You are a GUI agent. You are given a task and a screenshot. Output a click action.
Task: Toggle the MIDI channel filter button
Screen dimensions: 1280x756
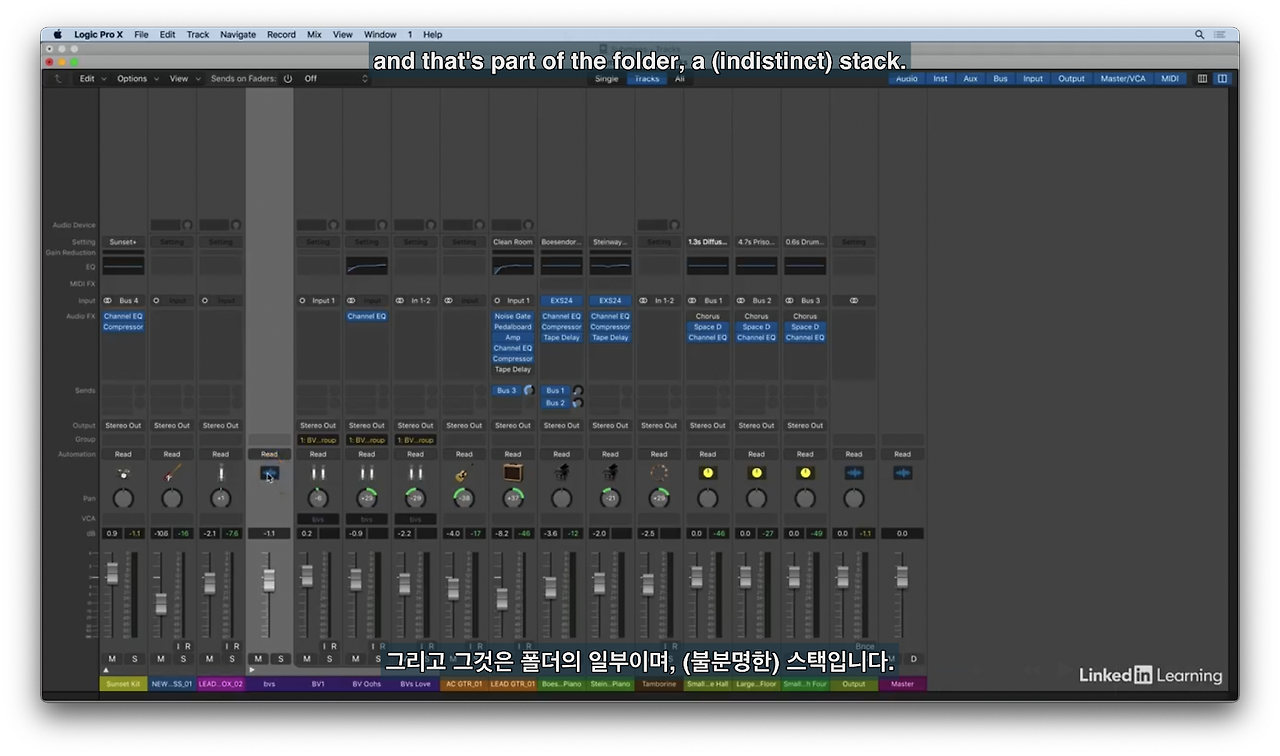(x=1170, y=79)
